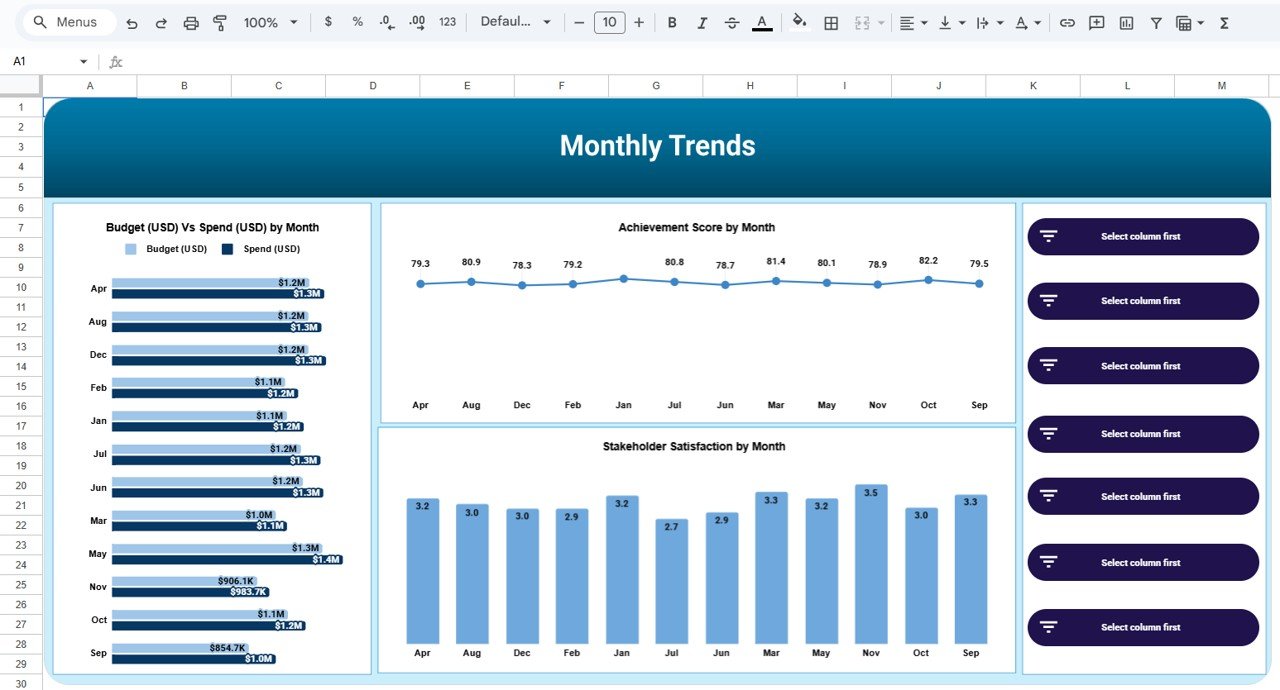Insert a link
The image size is (1280, 690).
[1066, 22]
